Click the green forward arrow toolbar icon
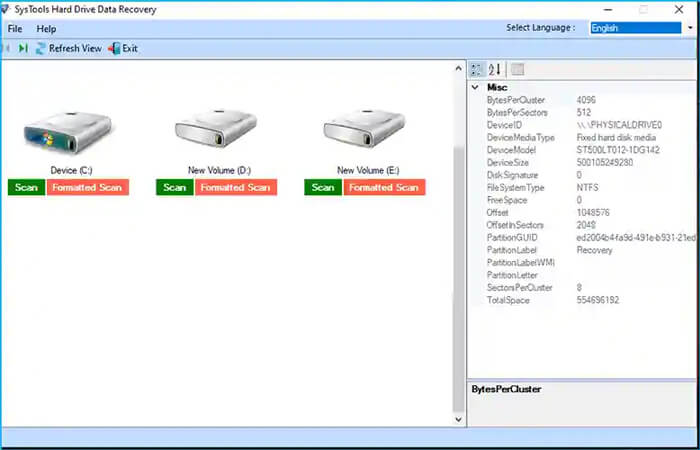700x450 pixels. [x=23, y=48]
